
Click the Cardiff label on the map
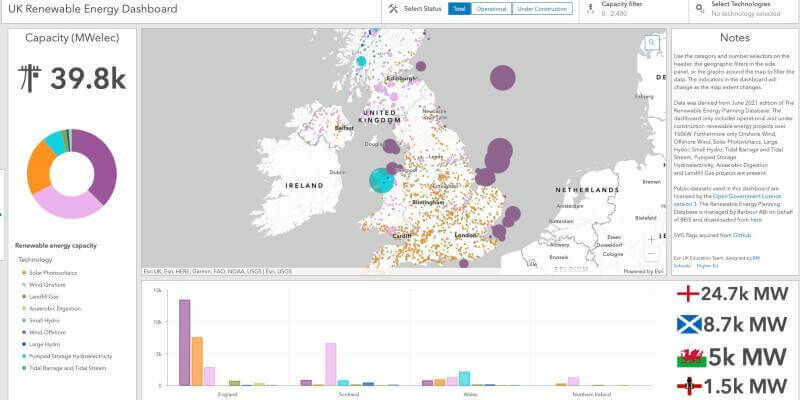tap(402, 236)
